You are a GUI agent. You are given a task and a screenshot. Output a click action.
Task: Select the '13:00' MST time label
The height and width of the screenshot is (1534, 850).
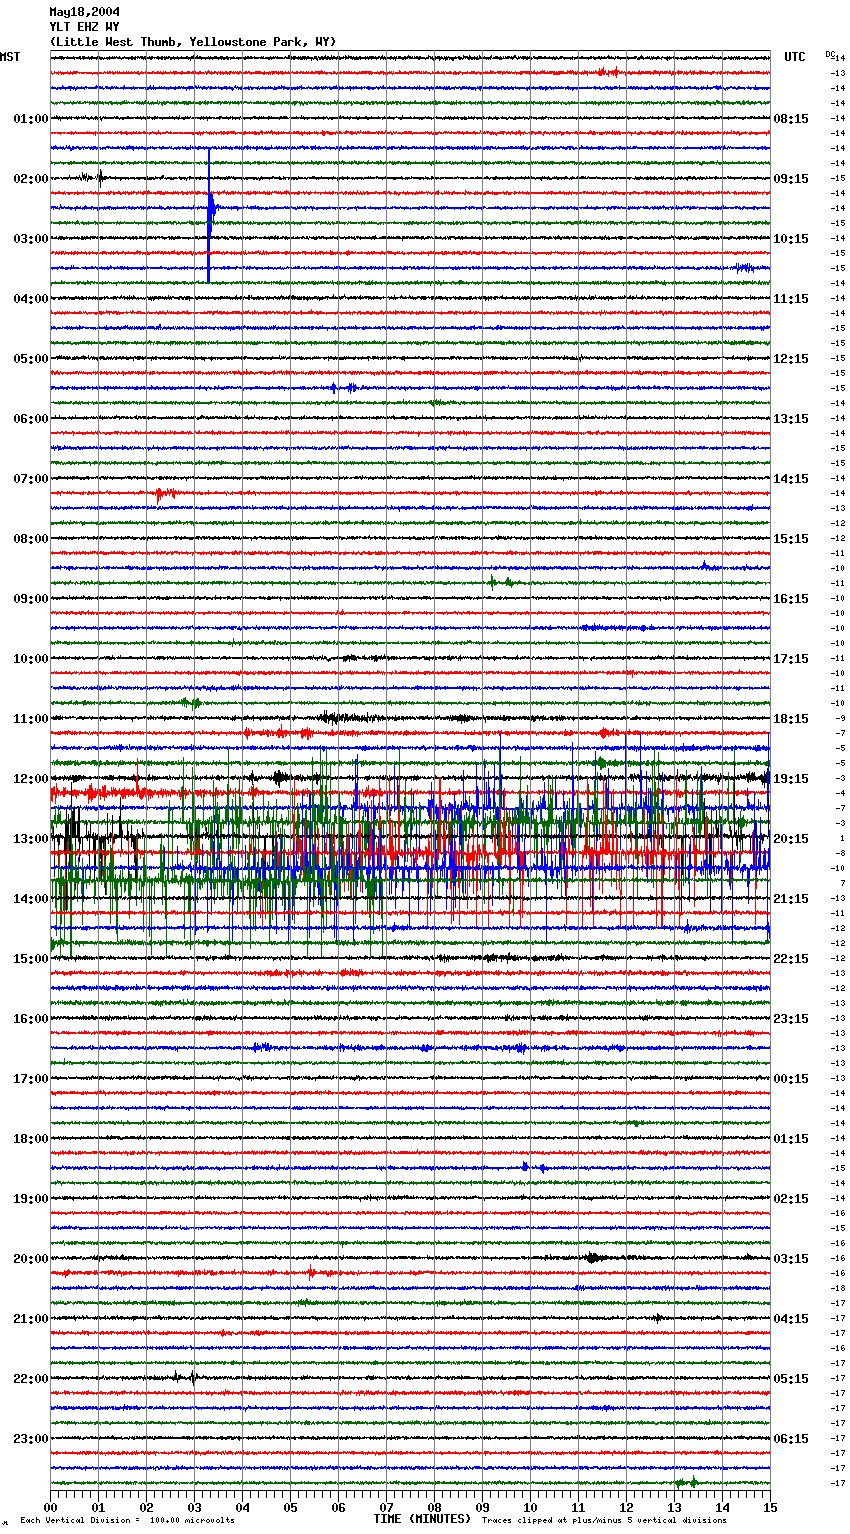(31, 839)
